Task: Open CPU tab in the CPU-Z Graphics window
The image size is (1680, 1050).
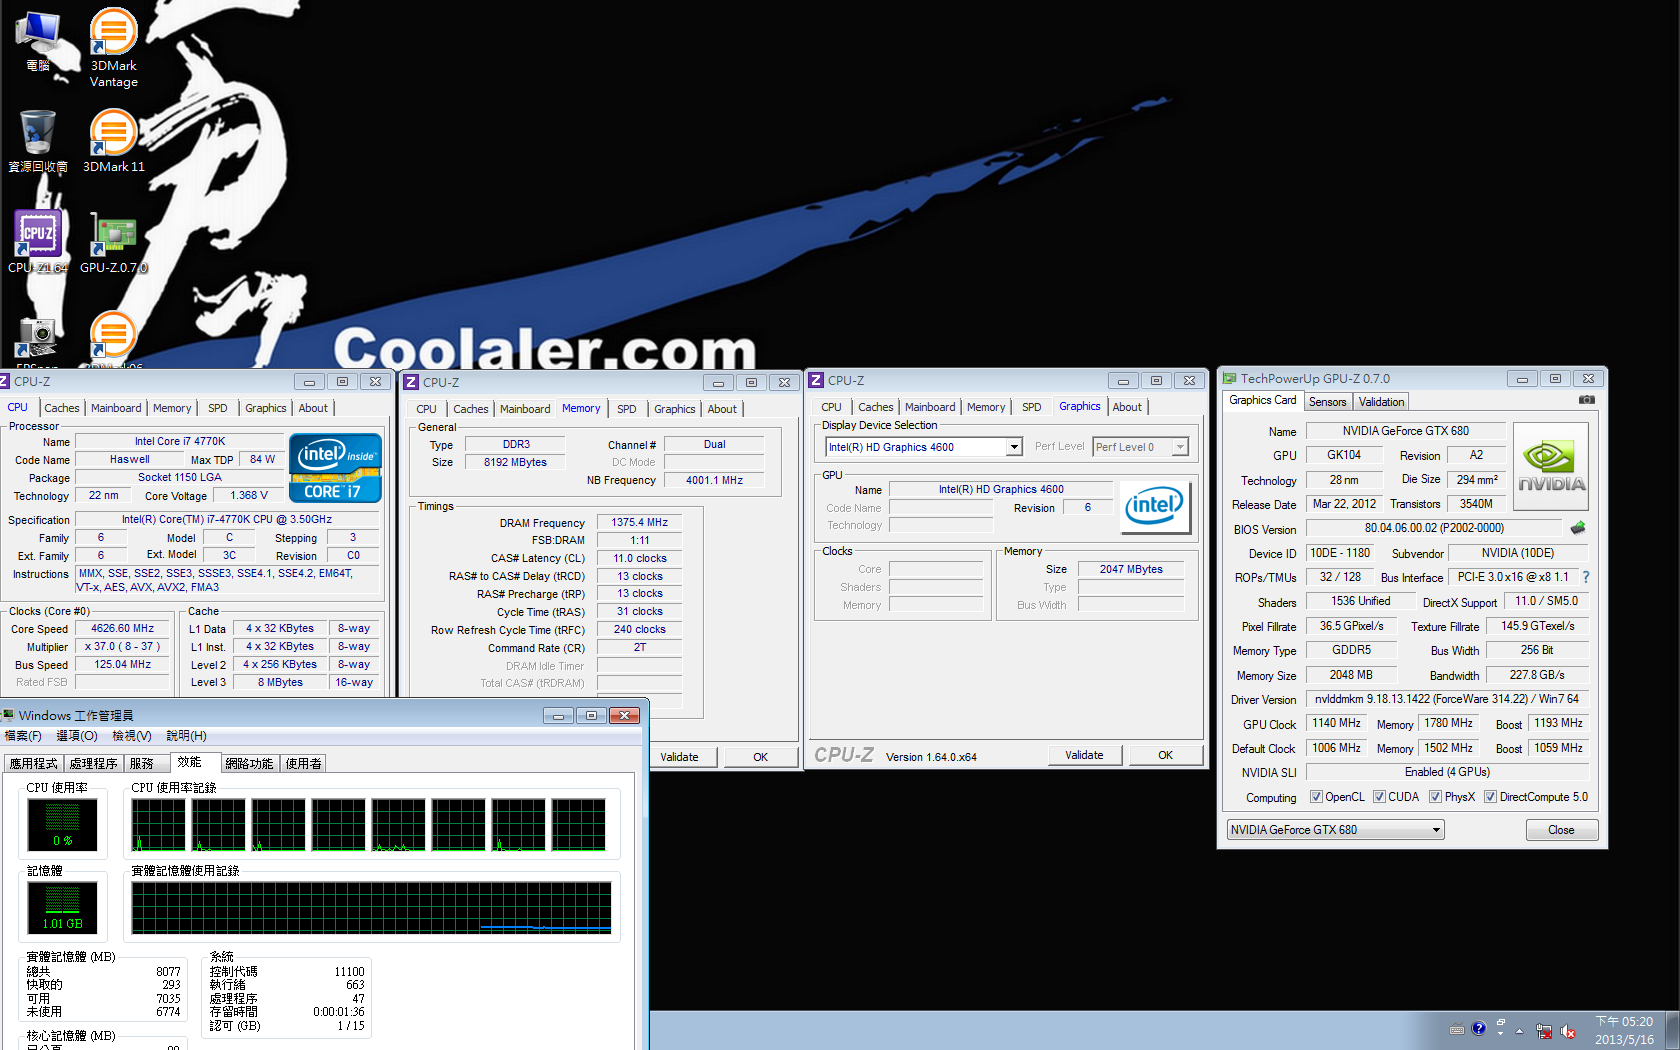Action: point(831,407)
